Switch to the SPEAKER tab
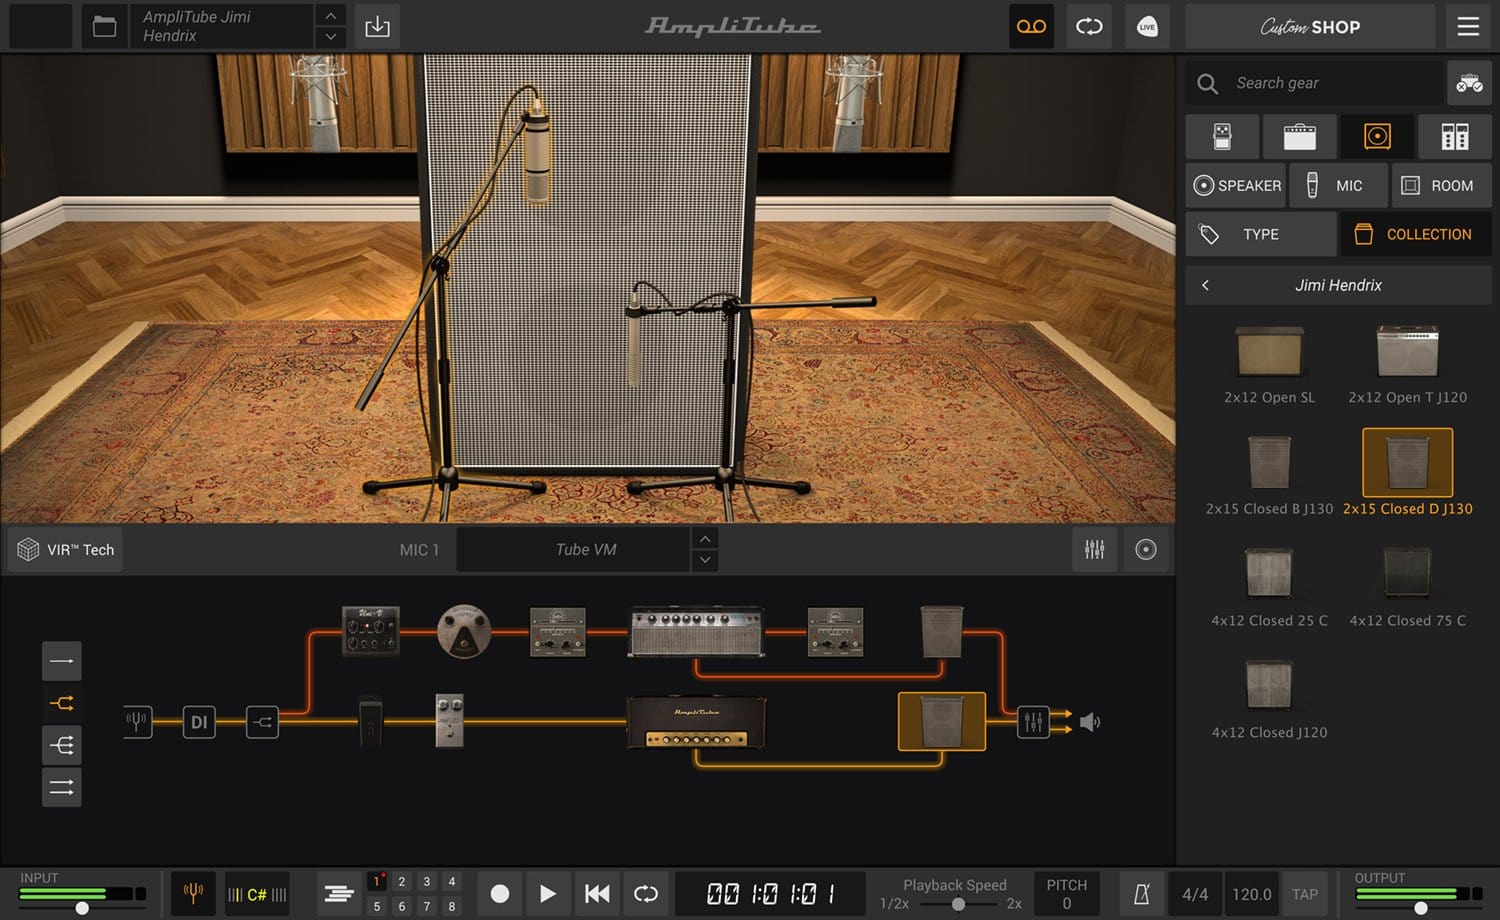The height and width of the screenshot is (920, 1500). (x=1236, y=185)
